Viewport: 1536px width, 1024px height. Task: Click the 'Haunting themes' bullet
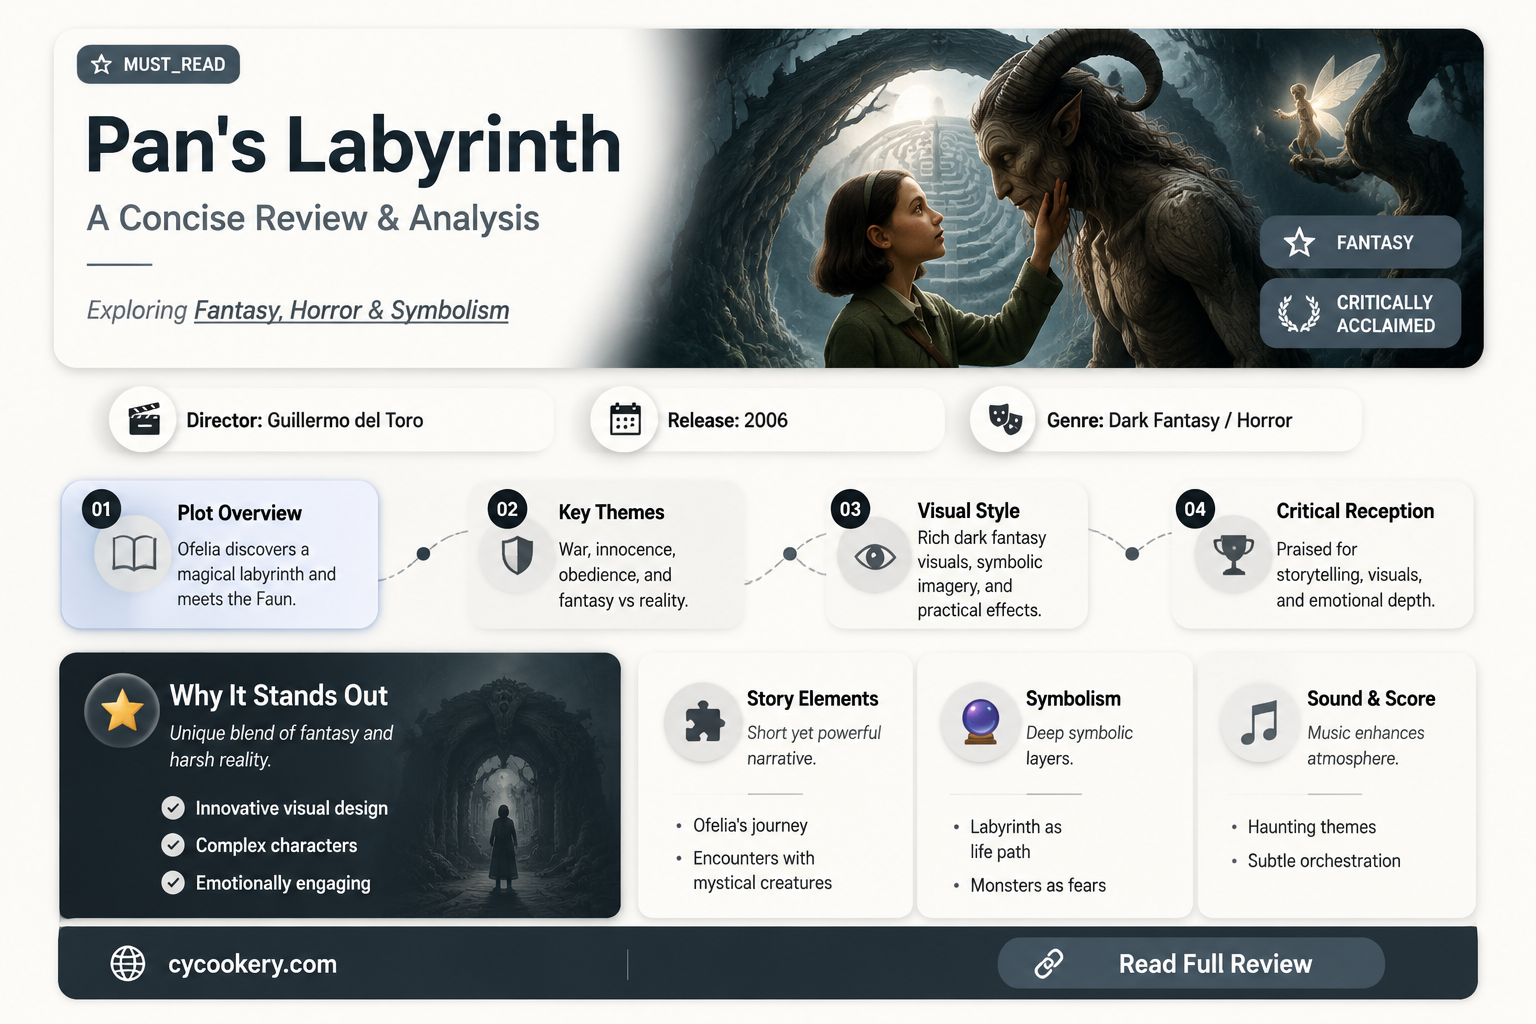[x=1311, y=827]
